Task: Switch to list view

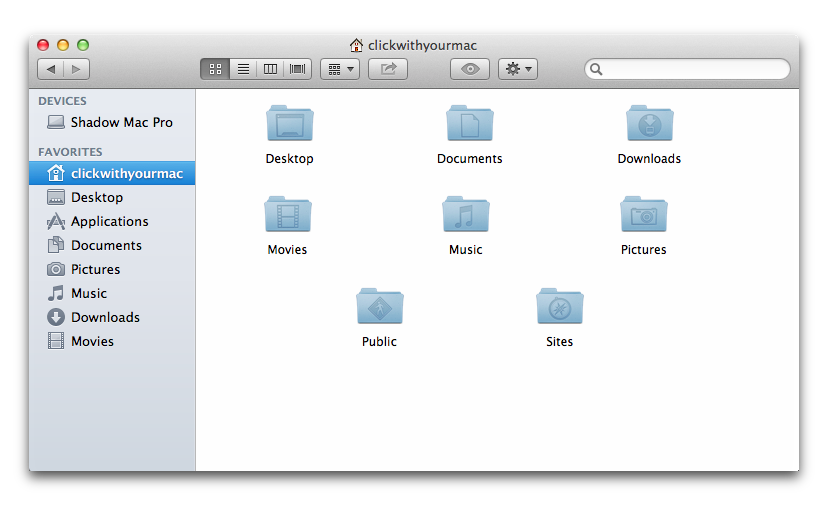Action: (243, 69)
